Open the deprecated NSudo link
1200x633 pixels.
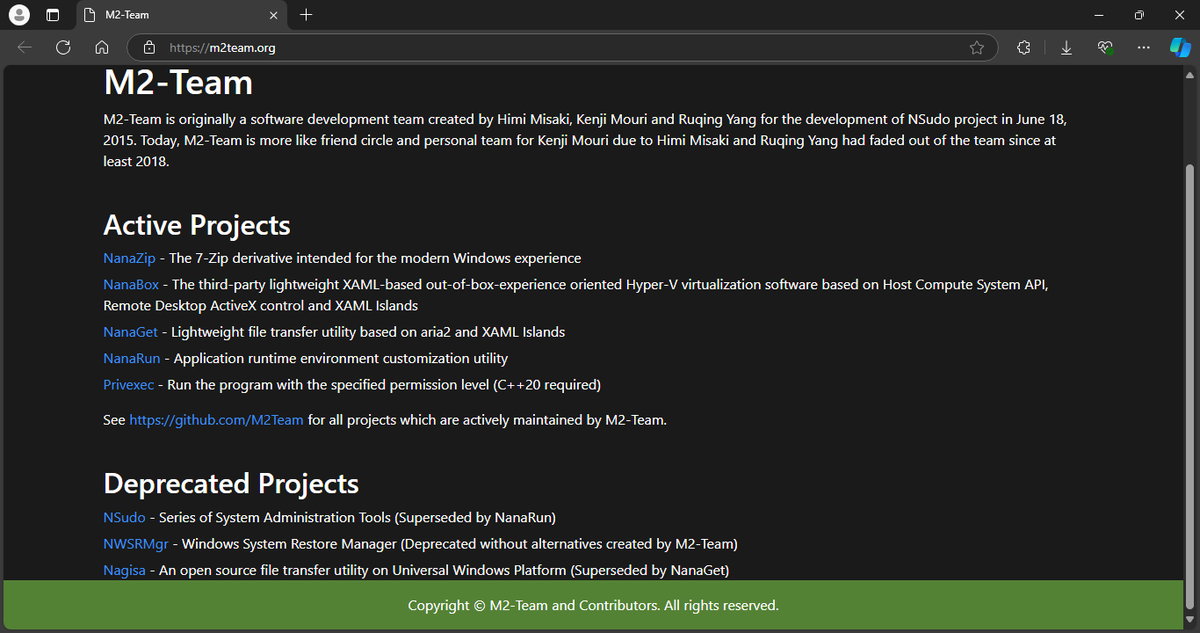click(x=124, y=518)
